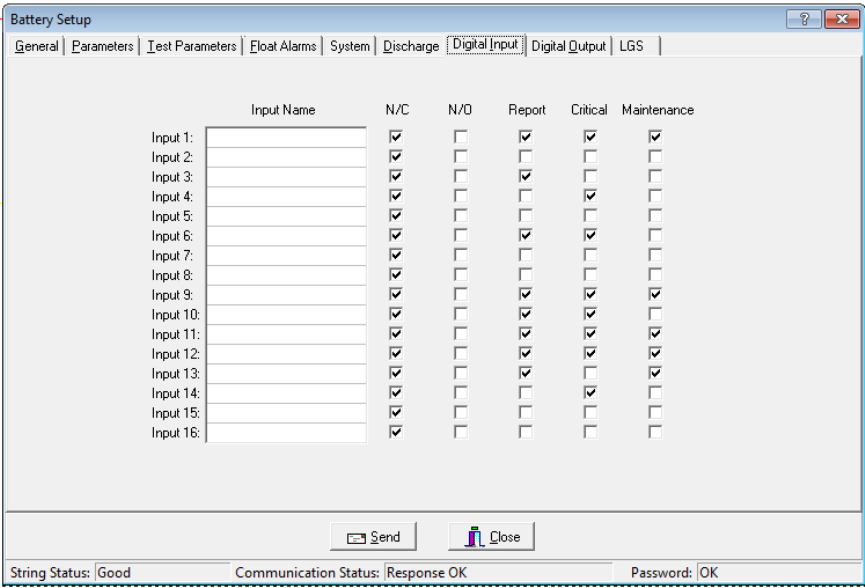Image resolution: width=865 pixels, height=588 pixels.
Task: Uncheck N/C for Input 5
Action: [x=396, y=216]
